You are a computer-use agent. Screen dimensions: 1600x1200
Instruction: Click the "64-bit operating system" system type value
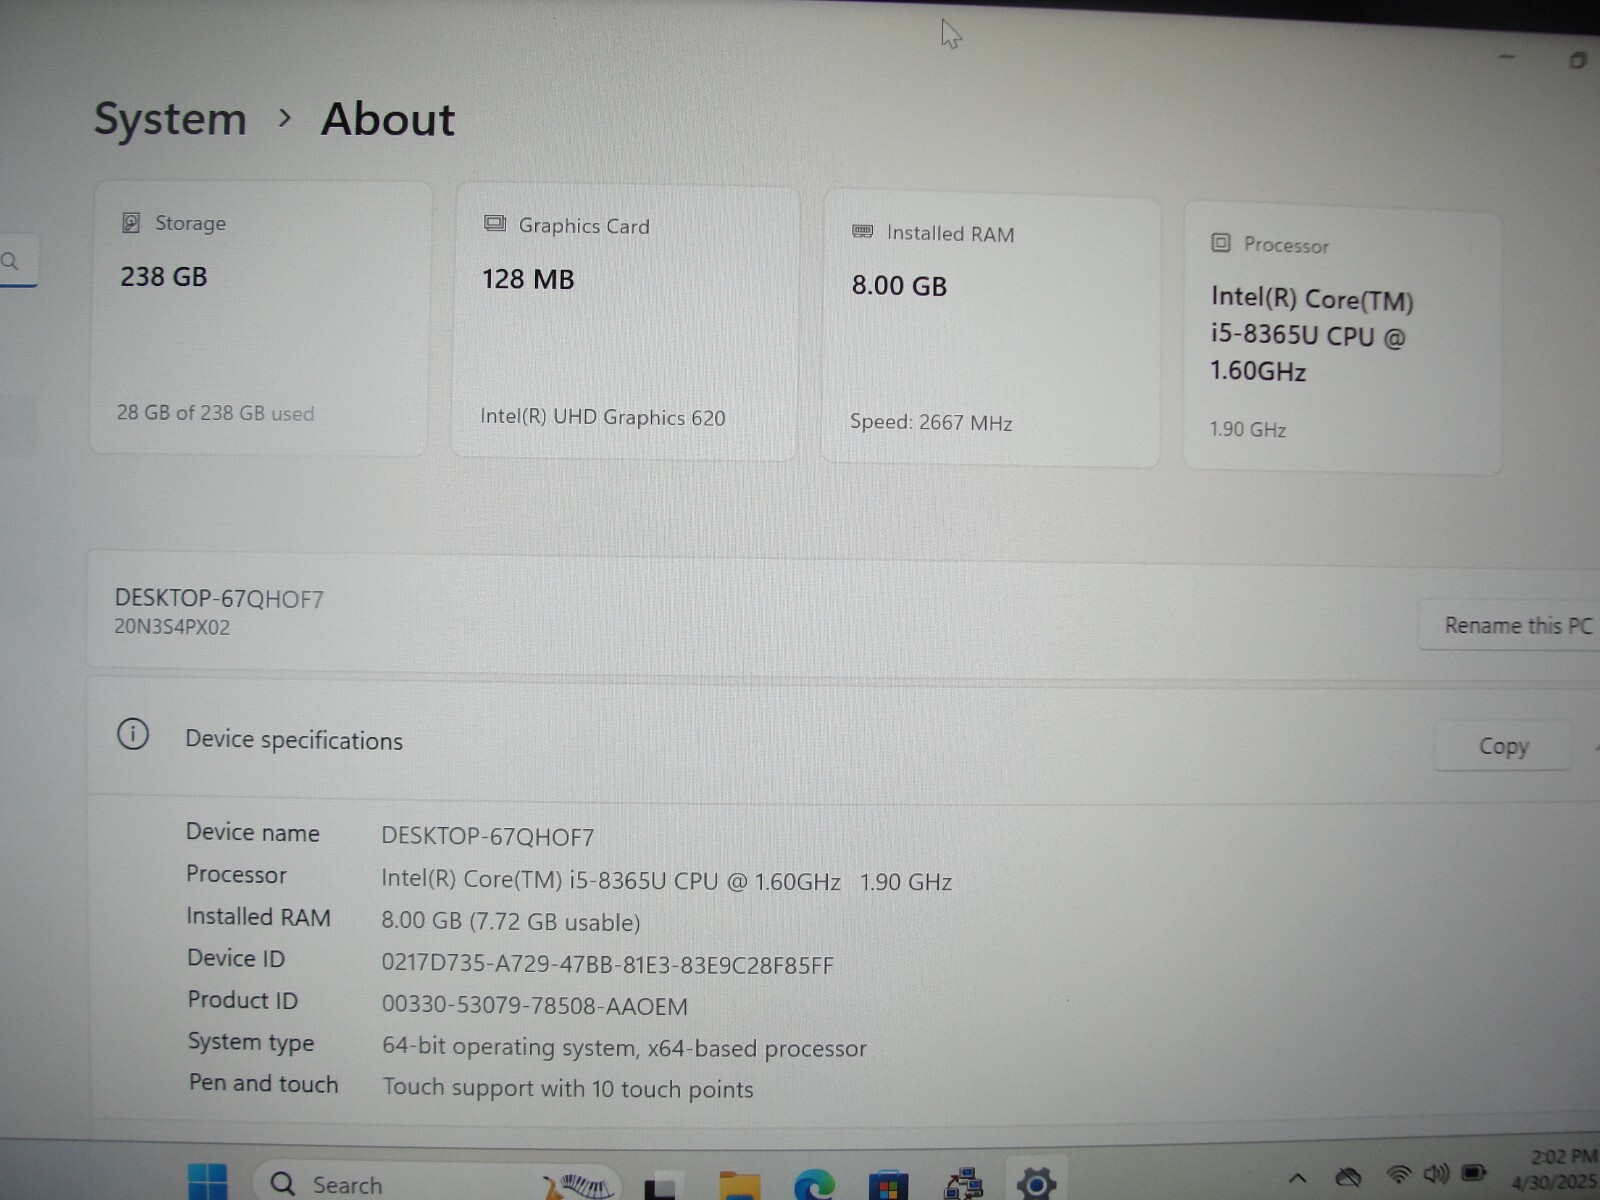click(x=624, y=1047)
